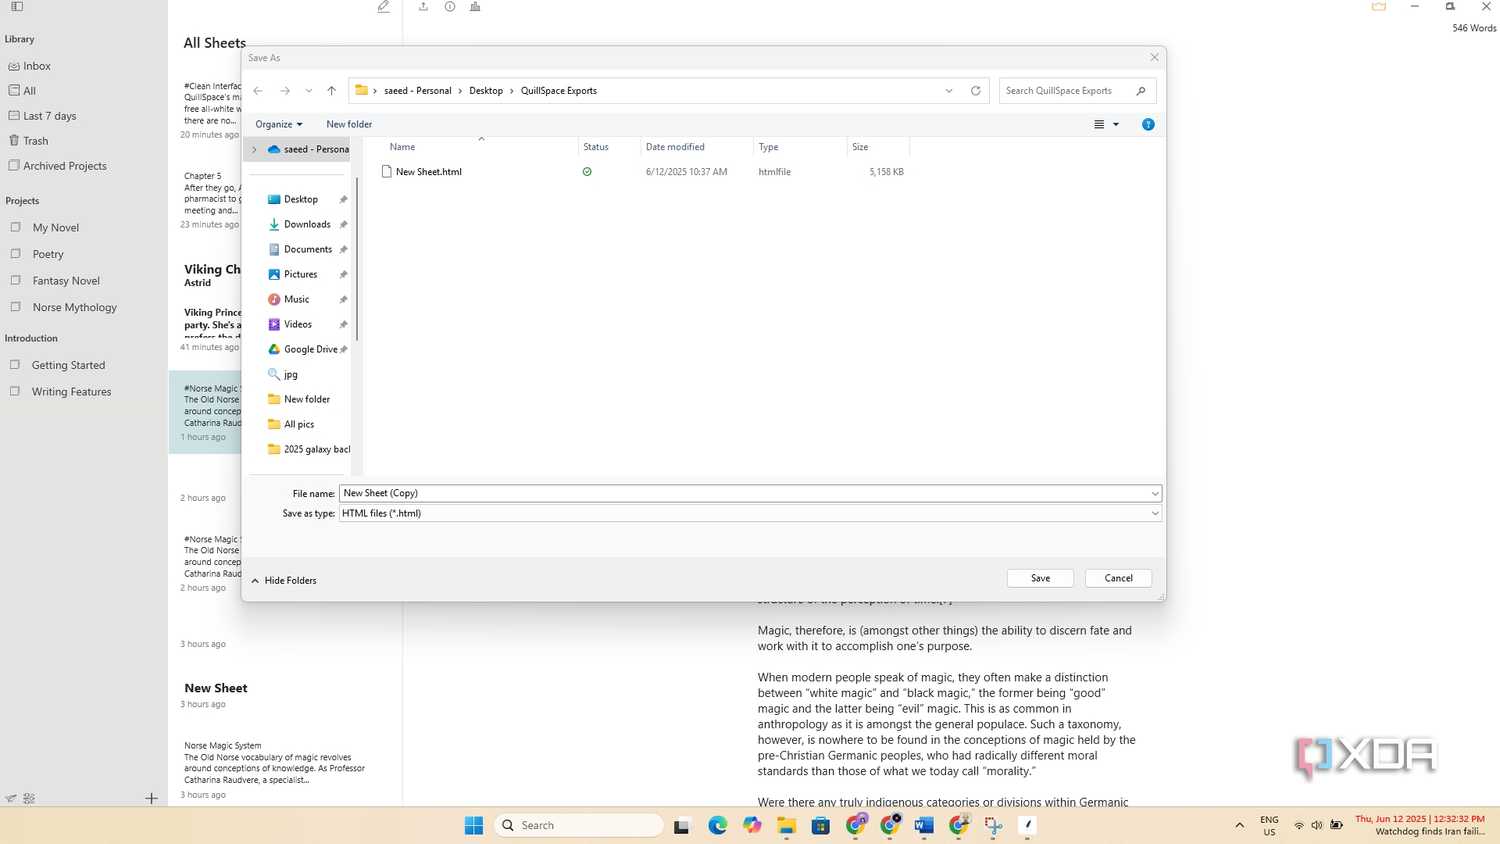
Task: Show hidden system tray icons
Action: tap(1240, 825)
